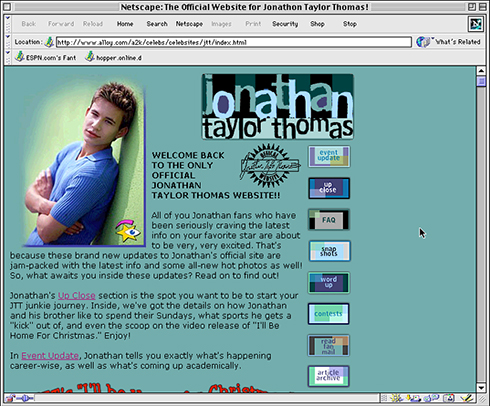Click the Stop toolbar button
Screen dimensions: 490x406
coord(350,24)
